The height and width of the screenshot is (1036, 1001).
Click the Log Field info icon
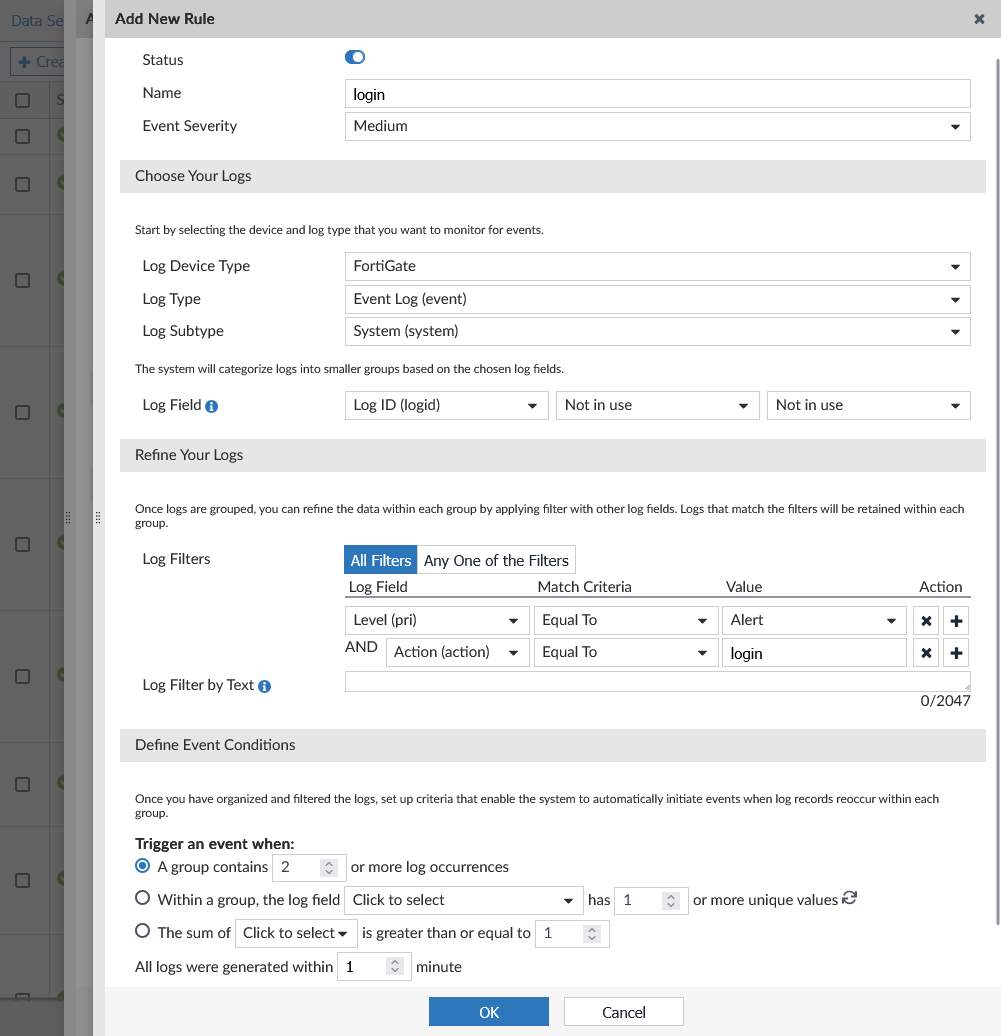(212, 406)
